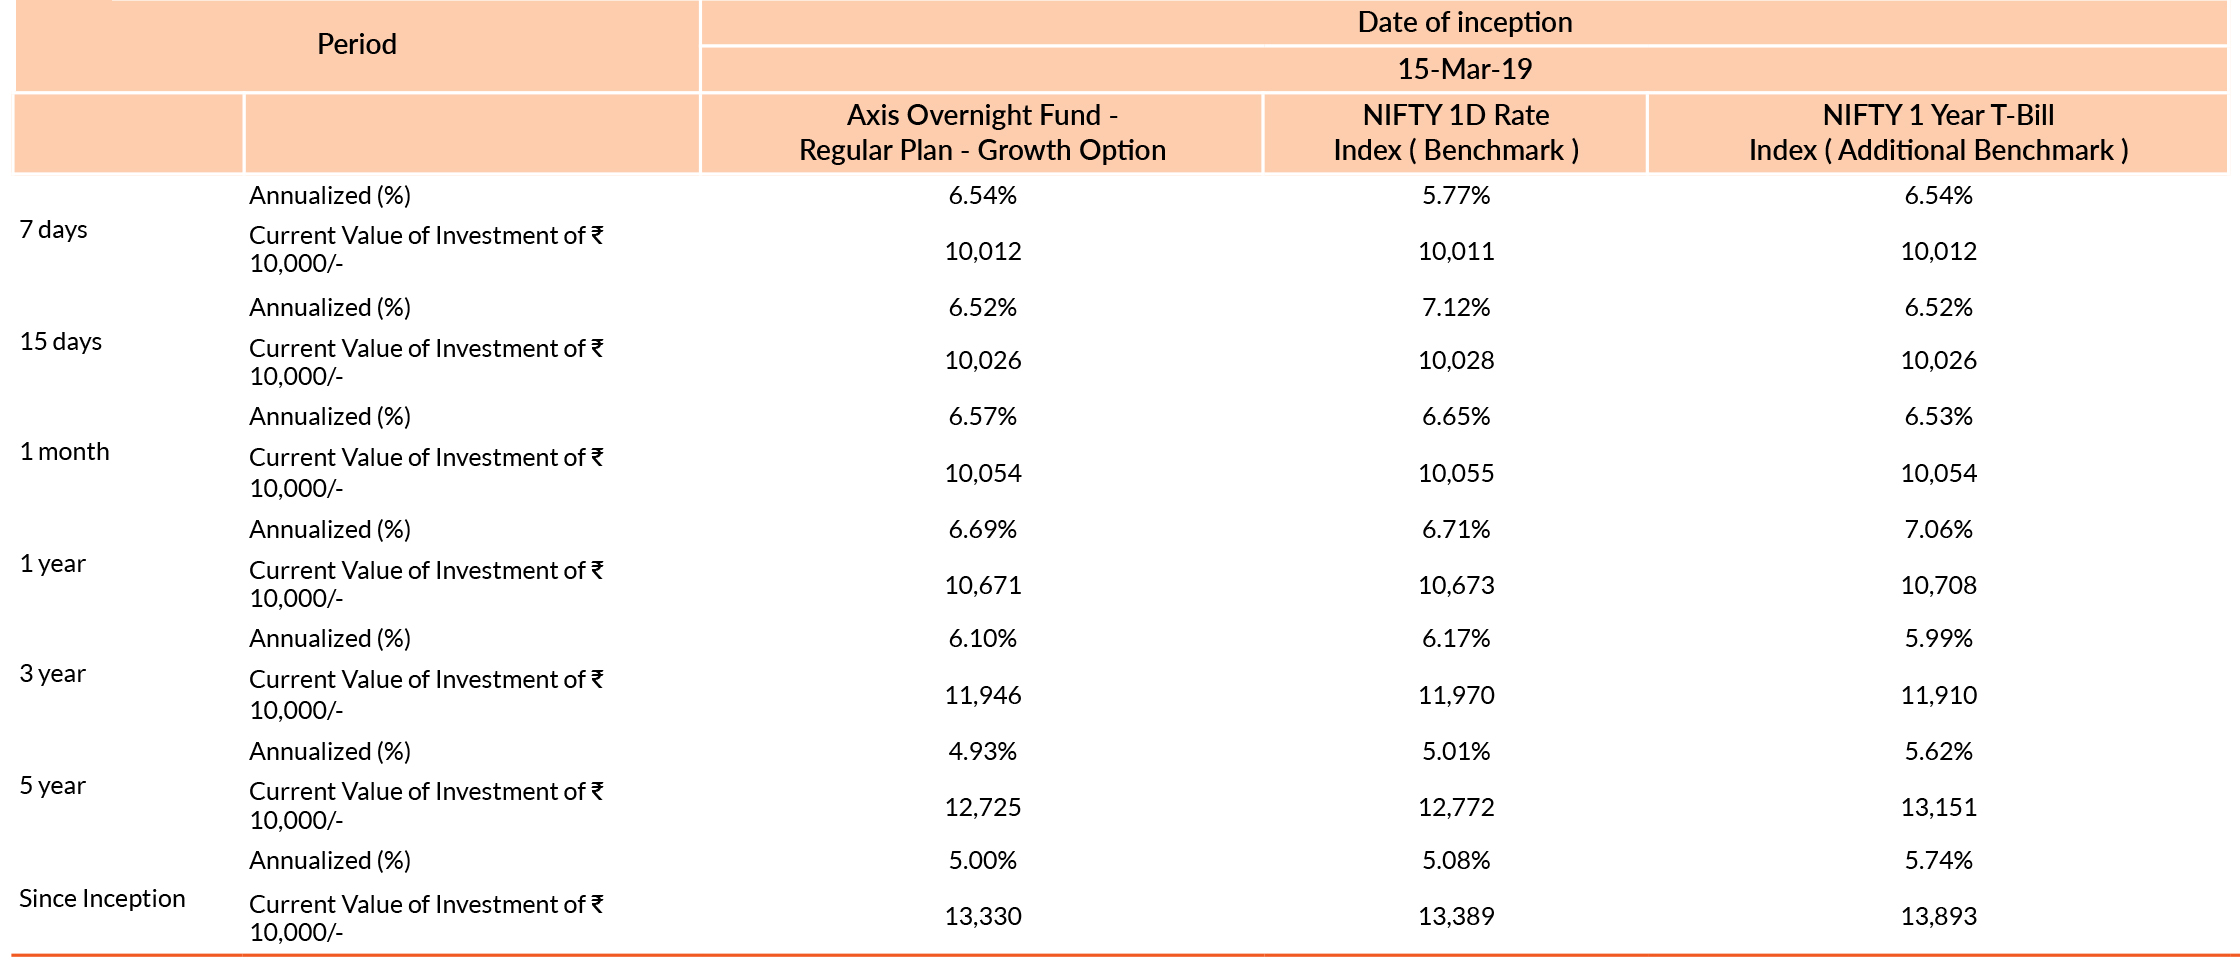Select the 5.77% benchmark value
This screenshot has height=961, width=2240.
pyautogui.click(x=1456, y=196)
